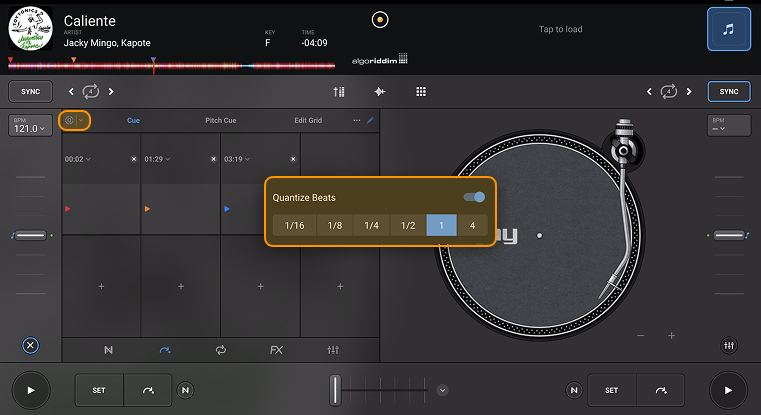Select the cue jump tab icon
761x415 pixels.
[165, 349]
